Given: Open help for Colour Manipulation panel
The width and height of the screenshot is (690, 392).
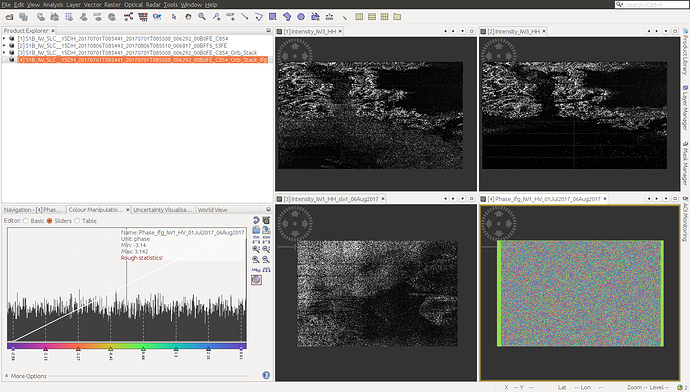Looking at the screenshot, I should click(266, 375).
